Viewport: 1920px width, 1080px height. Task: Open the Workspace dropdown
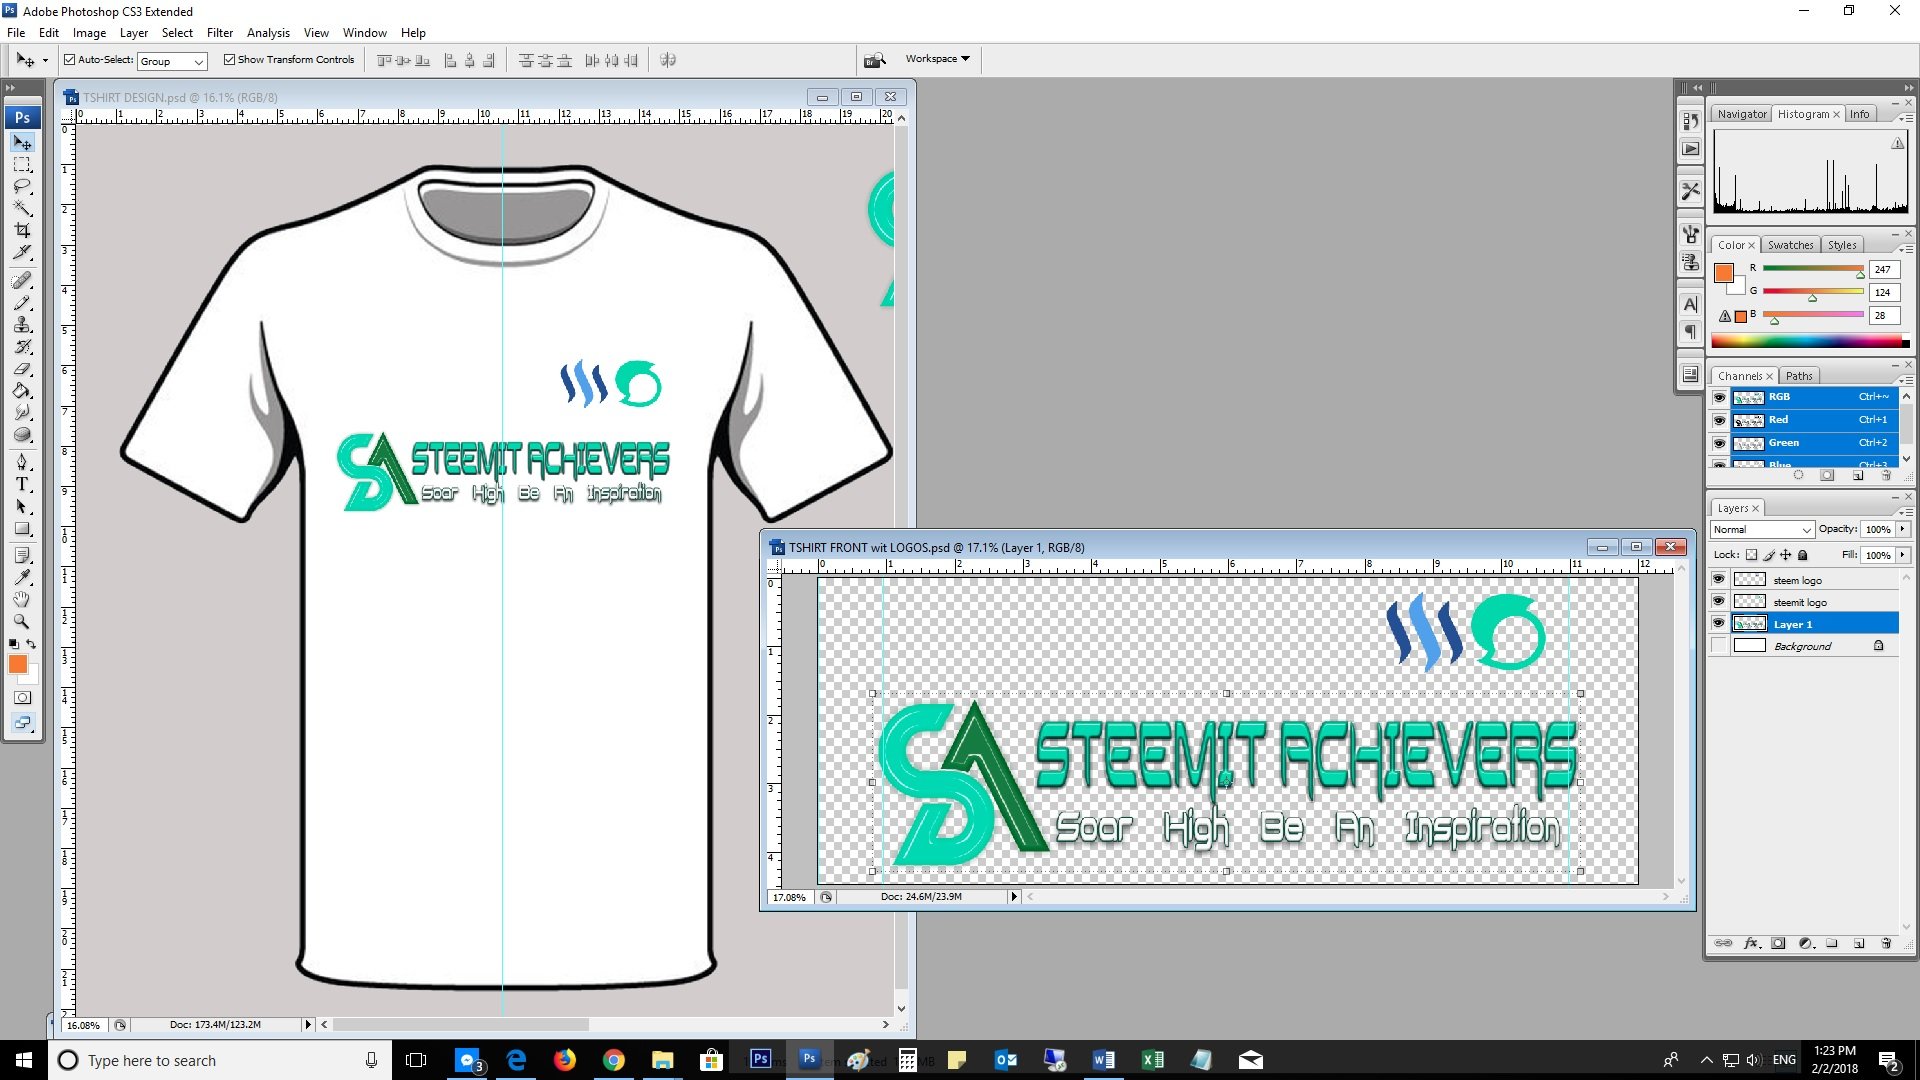938,59
